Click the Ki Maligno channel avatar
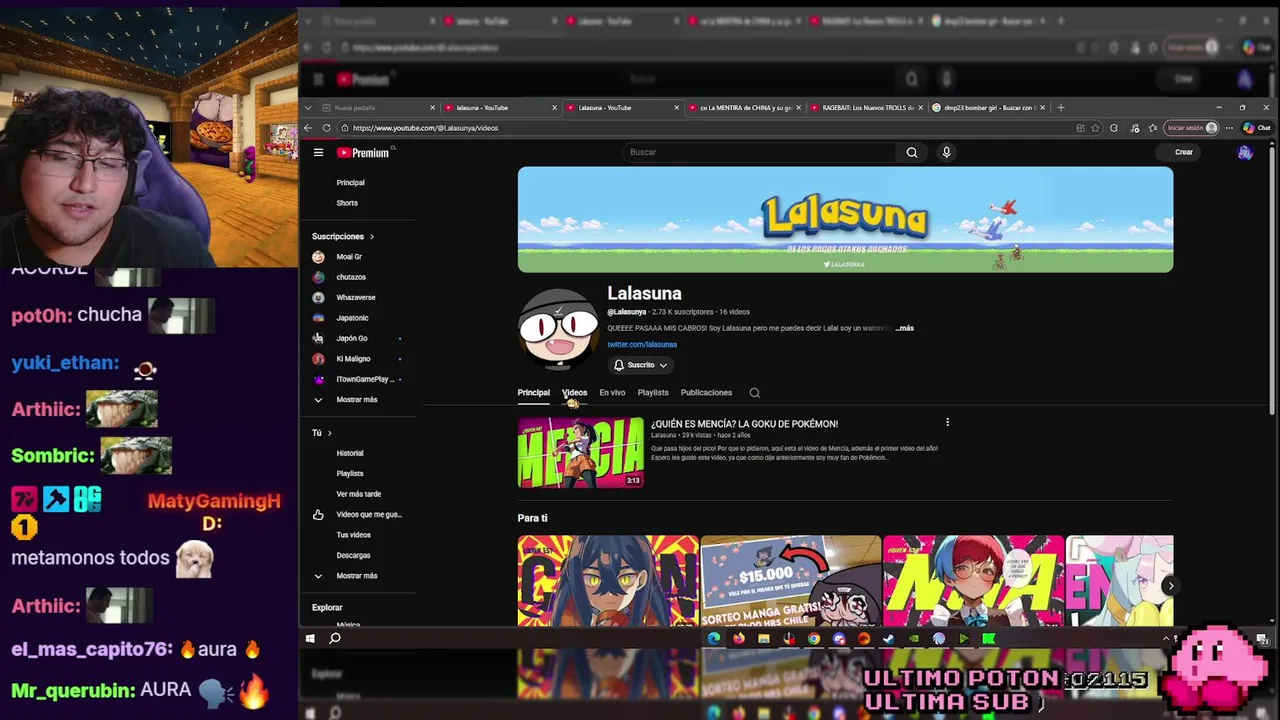The height and width of the screenshot is (720, 1280). (318, 358)
